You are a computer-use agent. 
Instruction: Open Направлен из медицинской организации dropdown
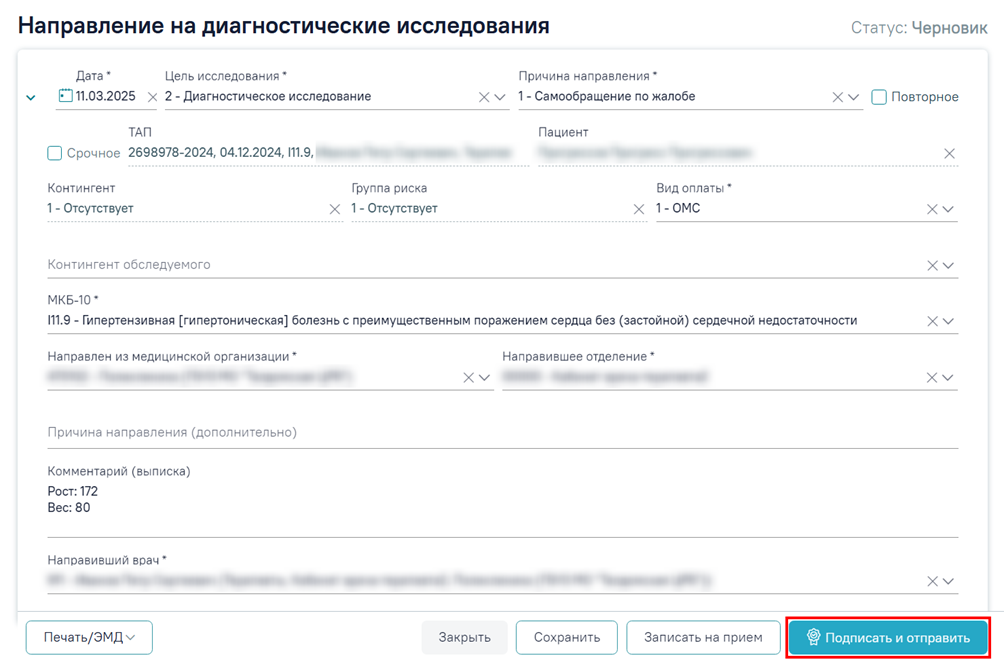coord(485,378)
